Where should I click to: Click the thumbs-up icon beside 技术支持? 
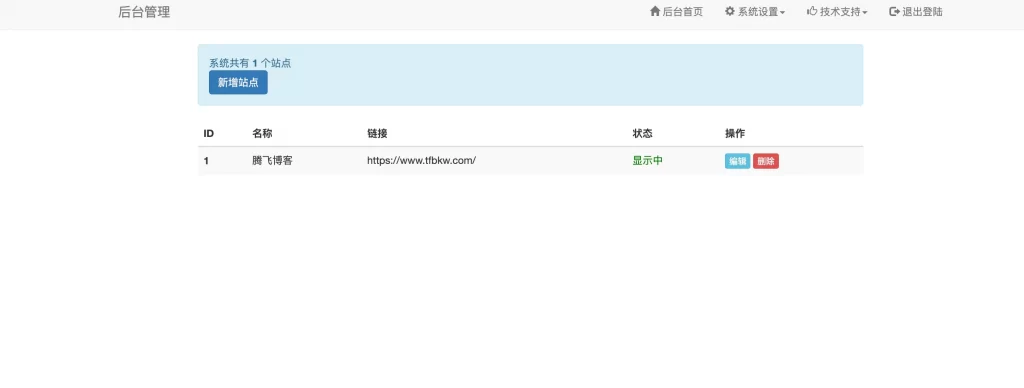(812, 11)
